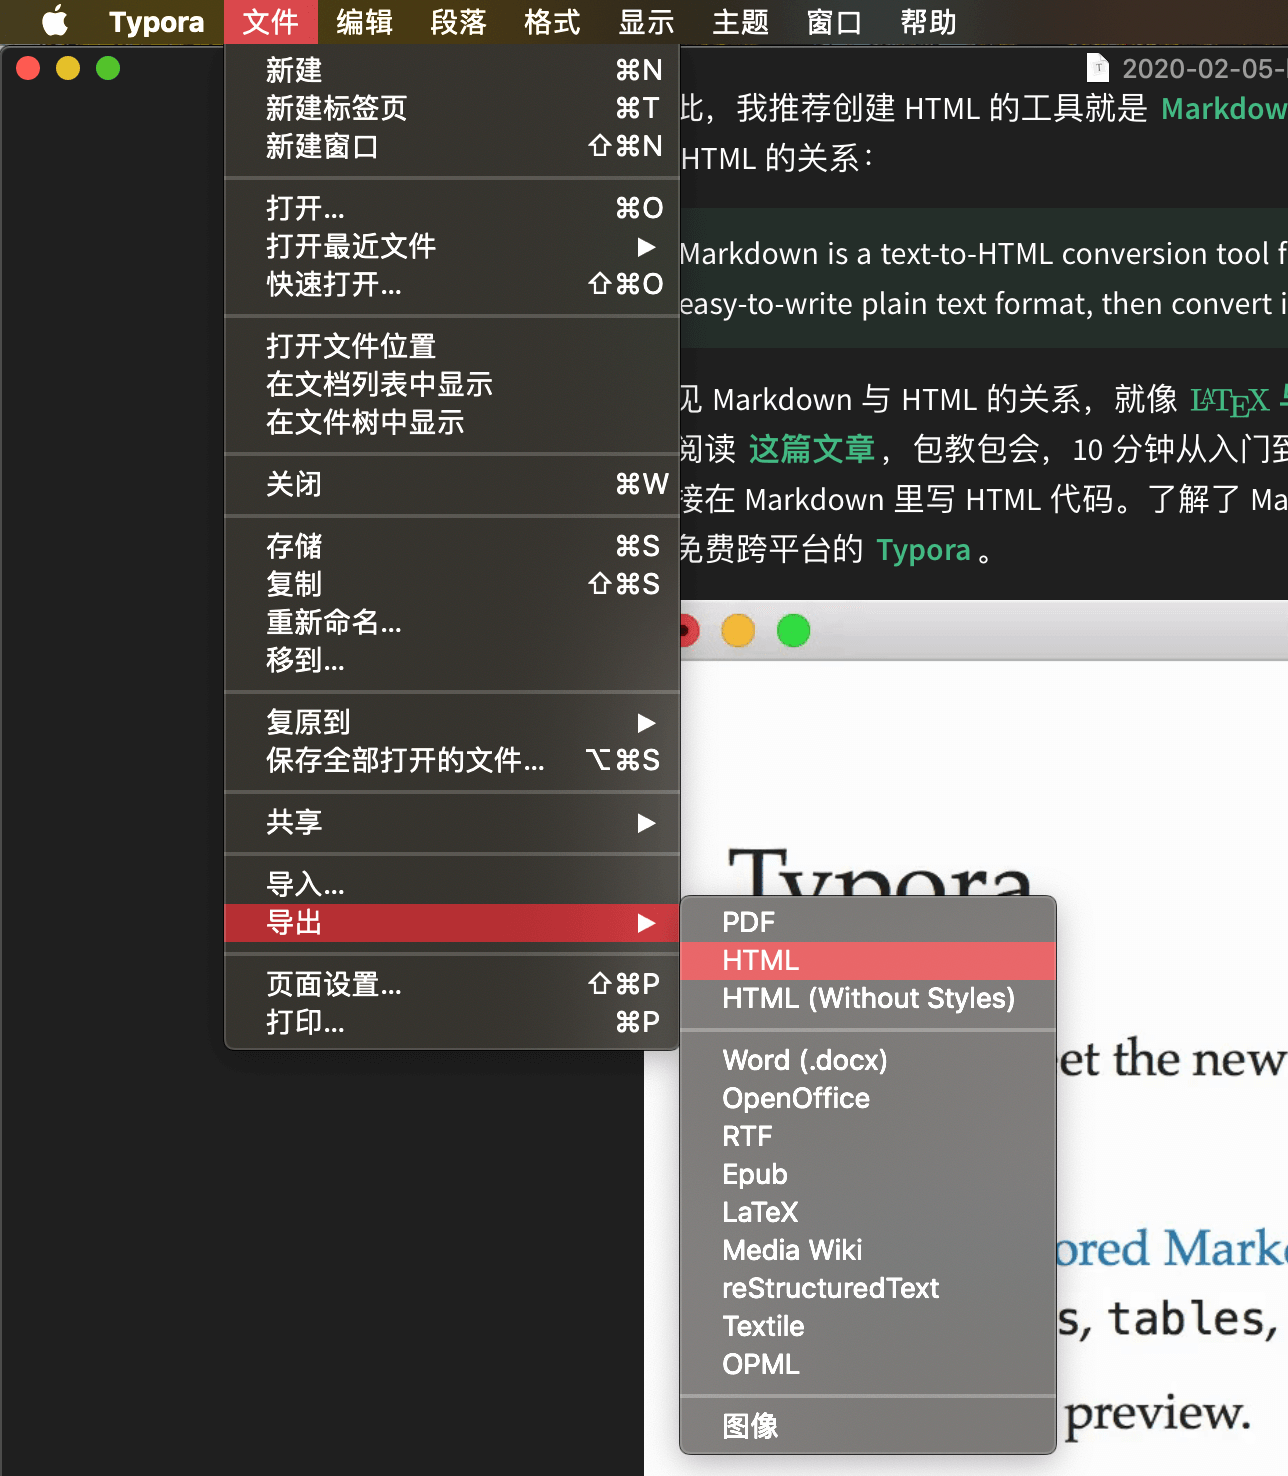Click the green zoom button of Typora window

(108, 68)
